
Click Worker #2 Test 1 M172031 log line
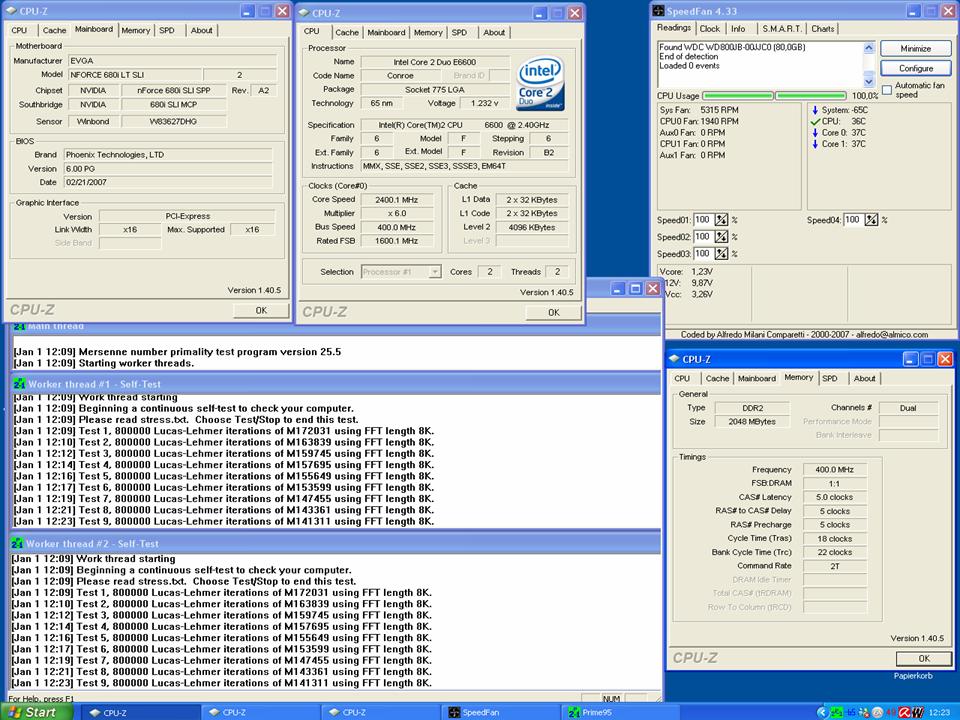tap(222, 593)
